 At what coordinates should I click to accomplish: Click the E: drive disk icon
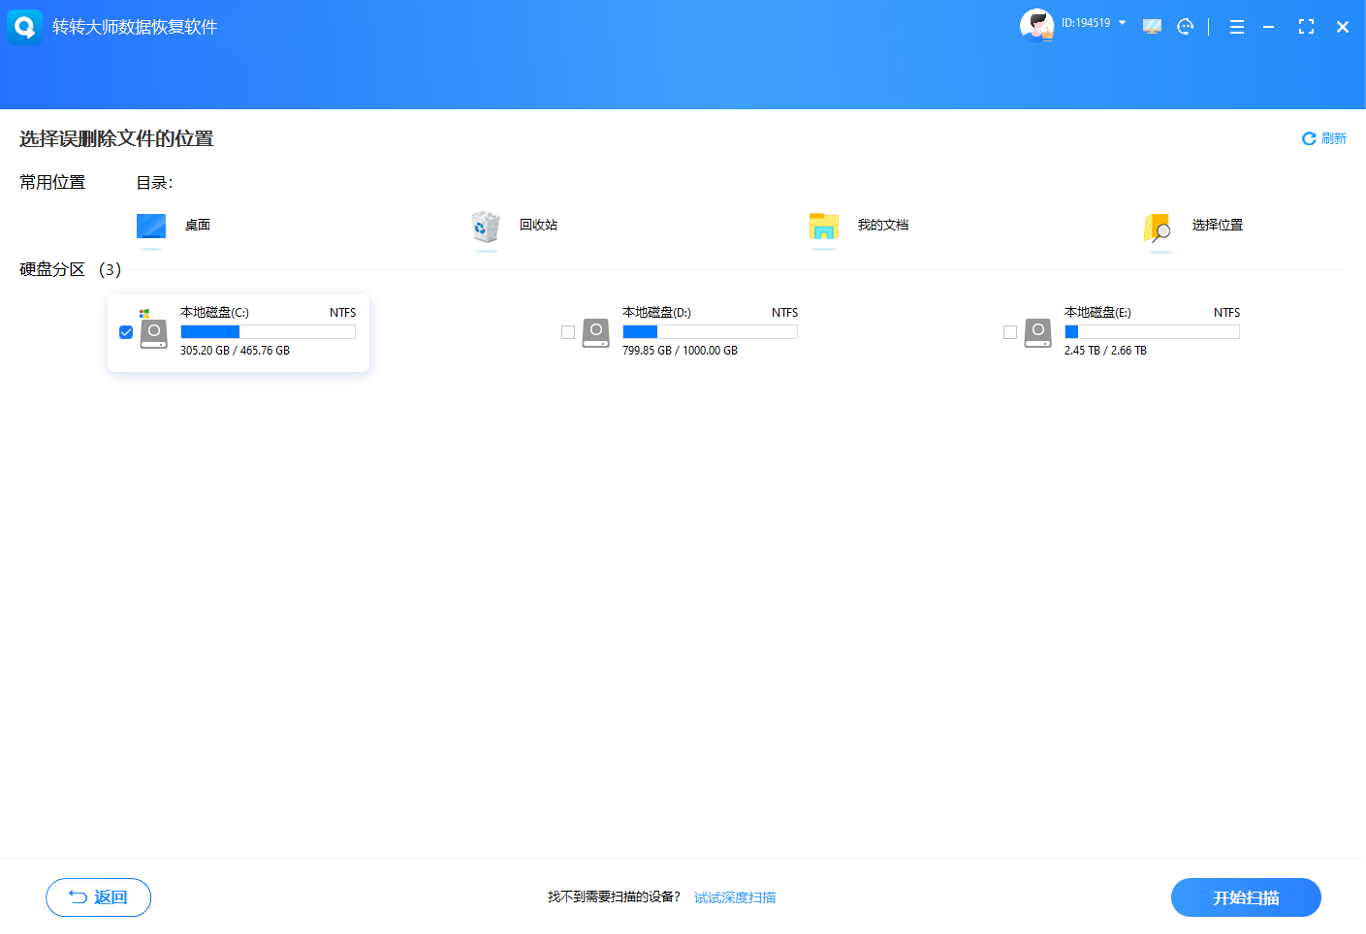point(1038,333)
